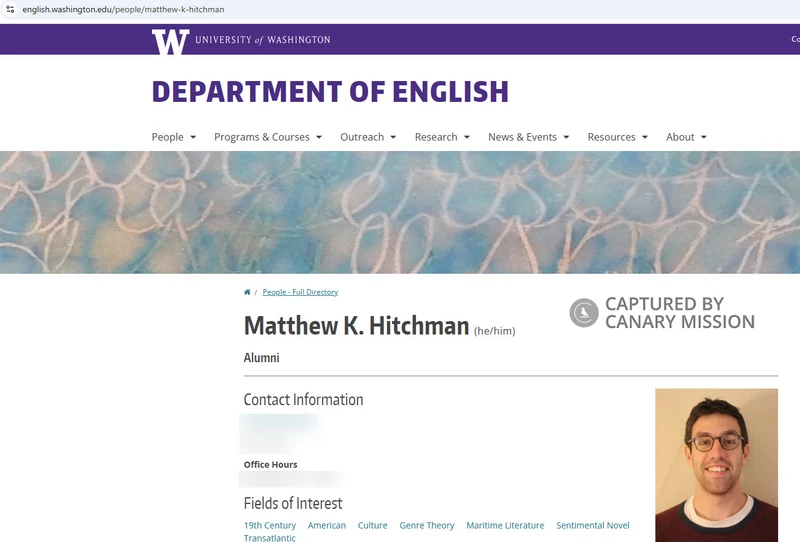Screen dimensions: 800x542
Task: Click the site settings icon in address bar
Action: point(10,9)
